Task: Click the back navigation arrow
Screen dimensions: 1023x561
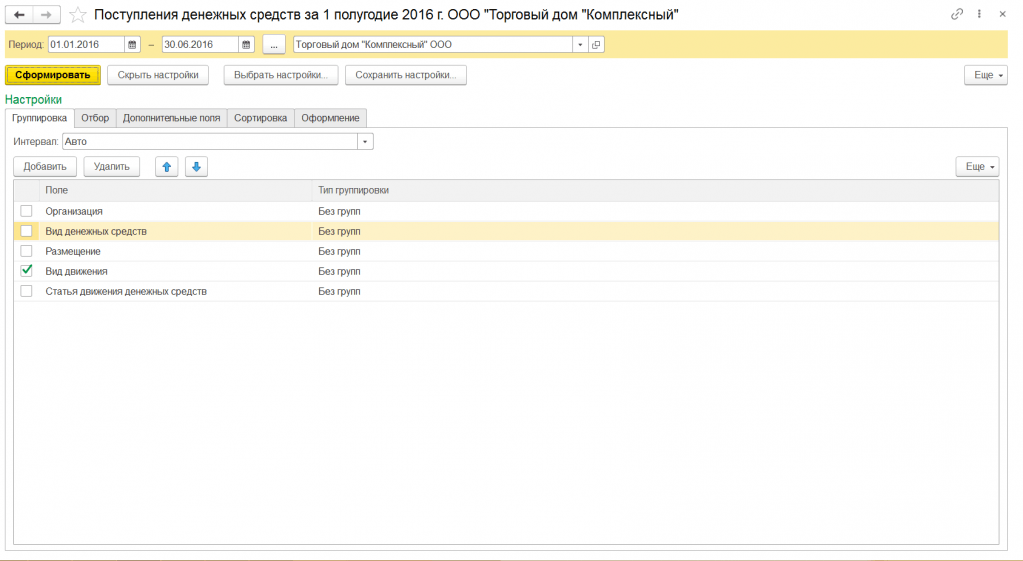Action: tap(19, 15)
